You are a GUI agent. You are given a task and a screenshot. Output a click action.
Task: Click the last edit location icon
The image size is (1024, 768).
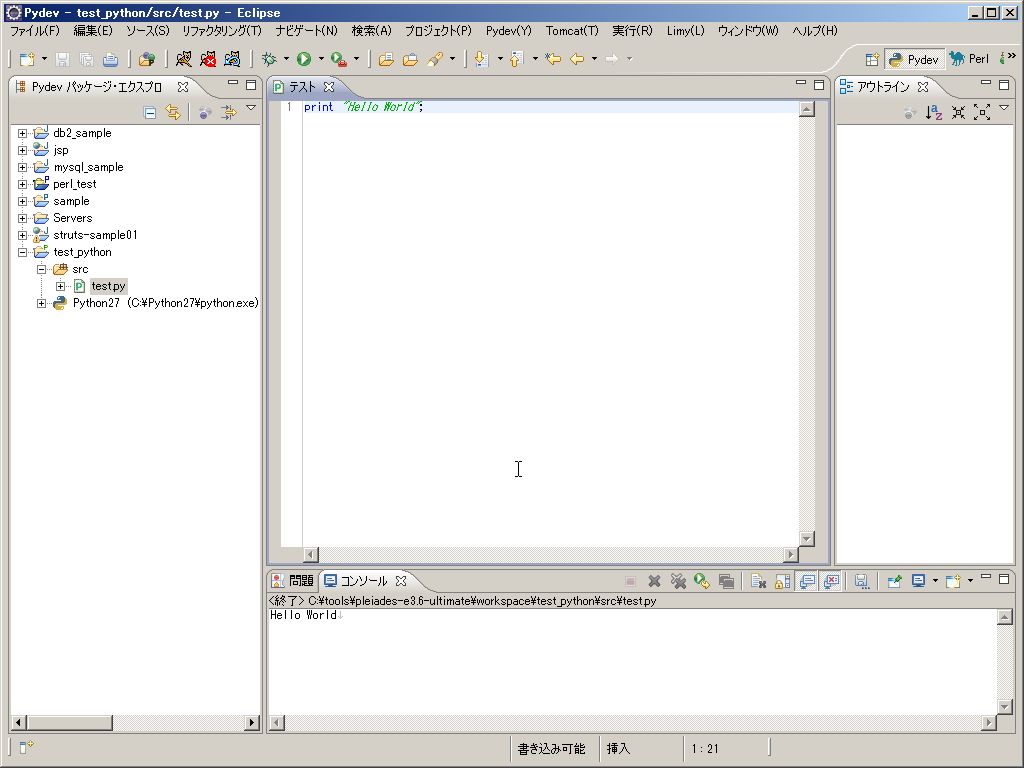(x=553, y=59)
